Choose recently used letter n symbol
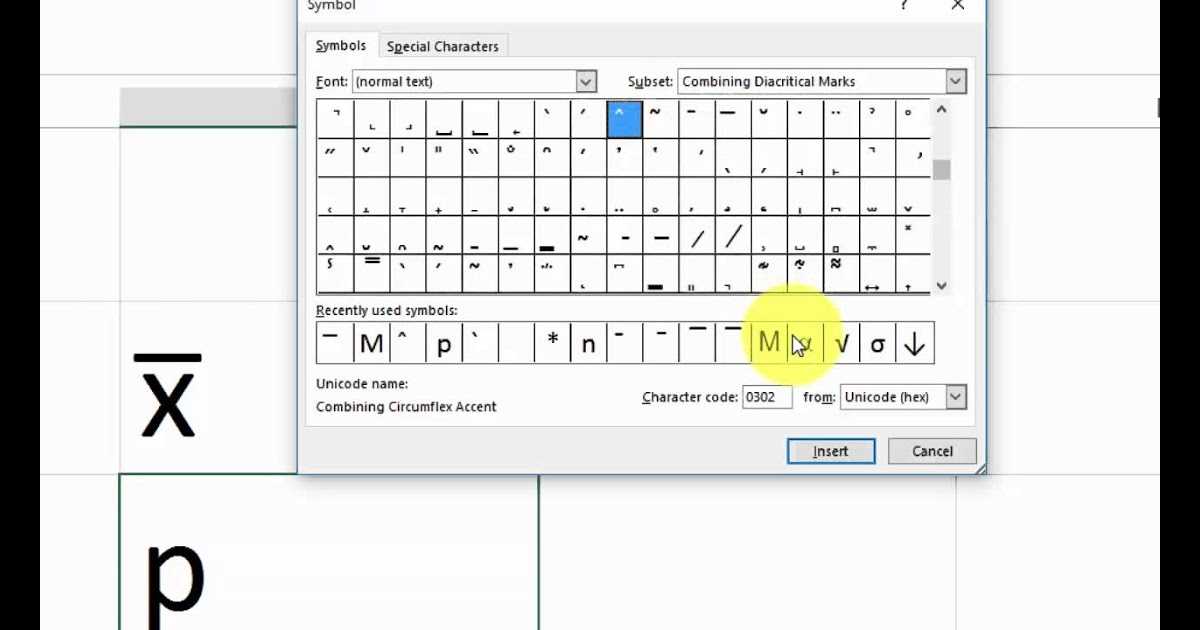 588,343
